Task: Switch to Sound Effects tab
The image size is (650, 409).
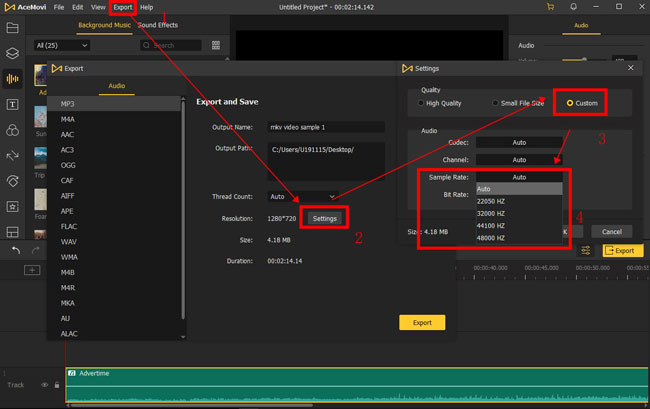Action: coord(158,25)
